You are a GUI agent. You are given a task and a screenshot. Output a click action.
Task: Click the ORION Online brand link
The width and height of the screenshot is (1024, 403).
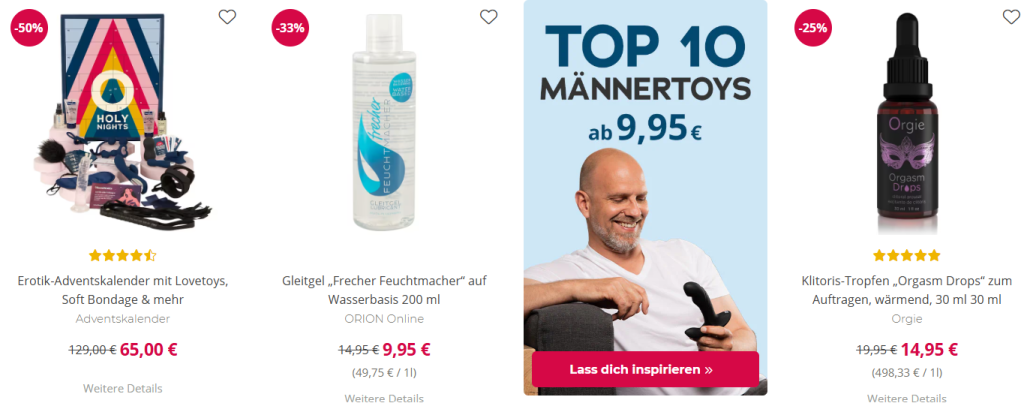(x=384, y=319)
